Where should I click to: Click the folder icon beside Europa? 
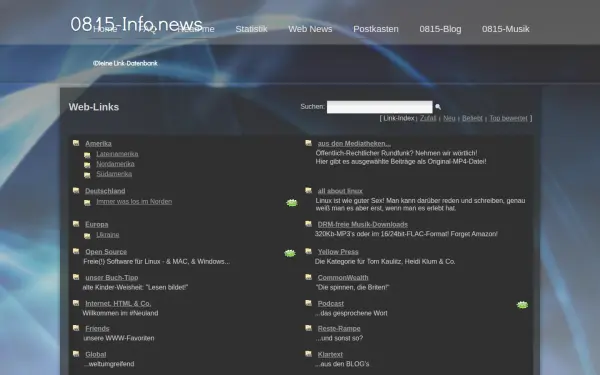[76, 224]
